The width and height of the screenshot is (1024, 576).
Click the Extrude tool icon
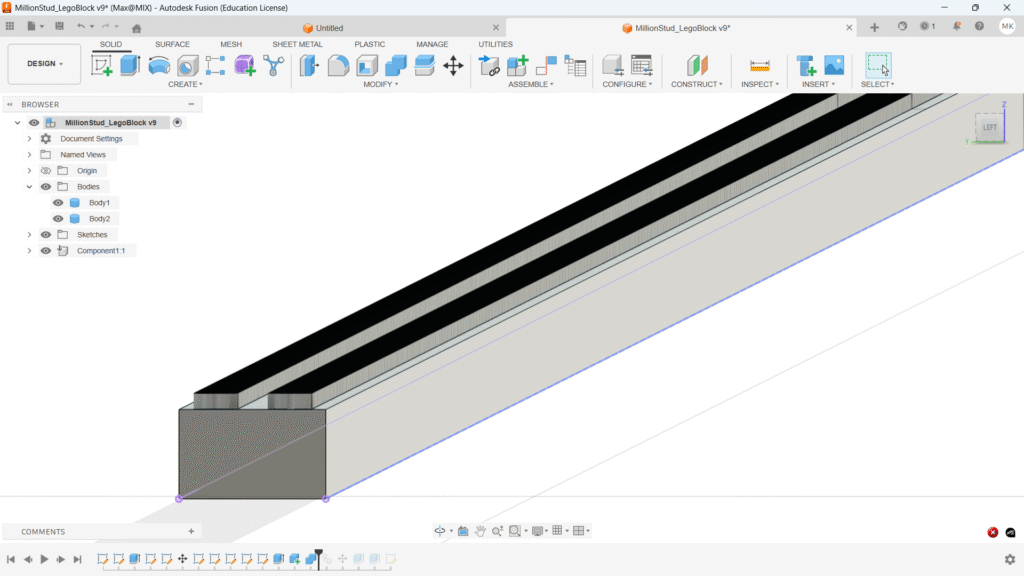[130, 66]
